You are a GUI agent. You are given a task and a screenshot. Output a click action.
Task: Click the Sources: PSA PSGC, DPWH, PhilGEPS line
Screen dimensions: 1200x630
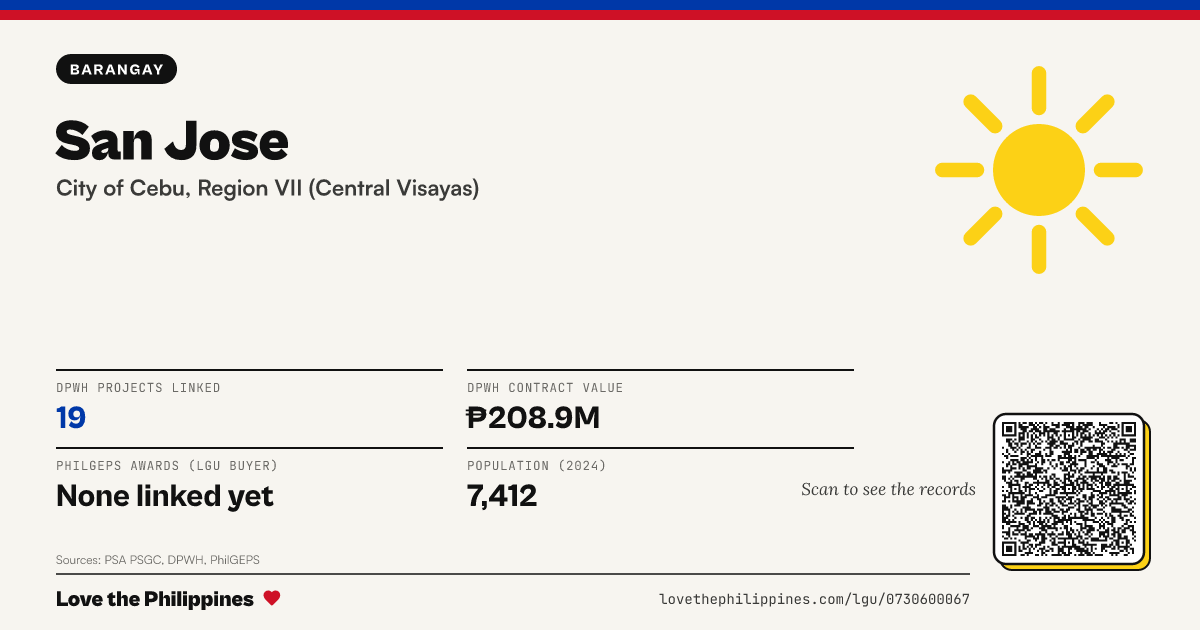tap(158, 560)
